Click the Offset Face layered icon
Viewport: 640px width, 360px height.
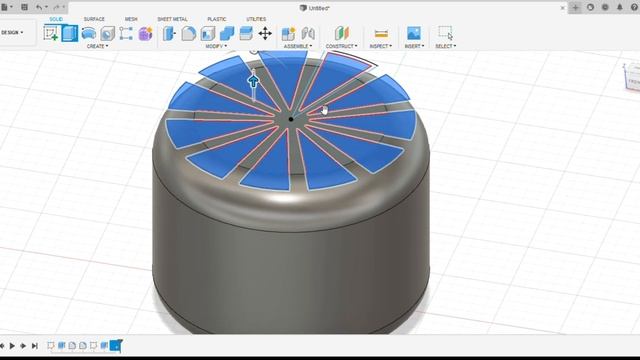click(x=246, y=33)
